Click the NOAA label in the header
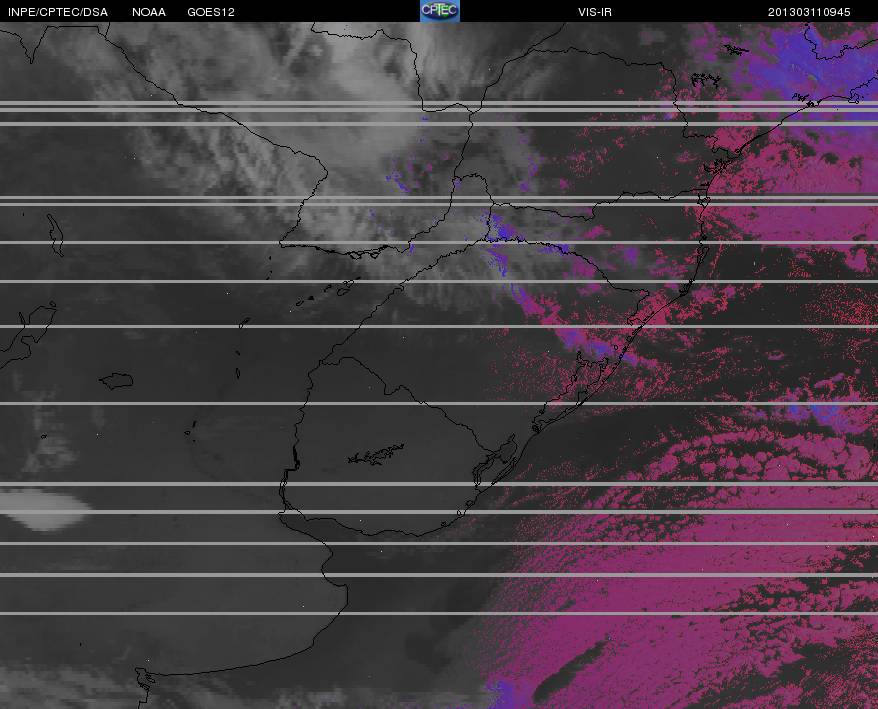This screenshot has height=709, width=878. [149, 12]
